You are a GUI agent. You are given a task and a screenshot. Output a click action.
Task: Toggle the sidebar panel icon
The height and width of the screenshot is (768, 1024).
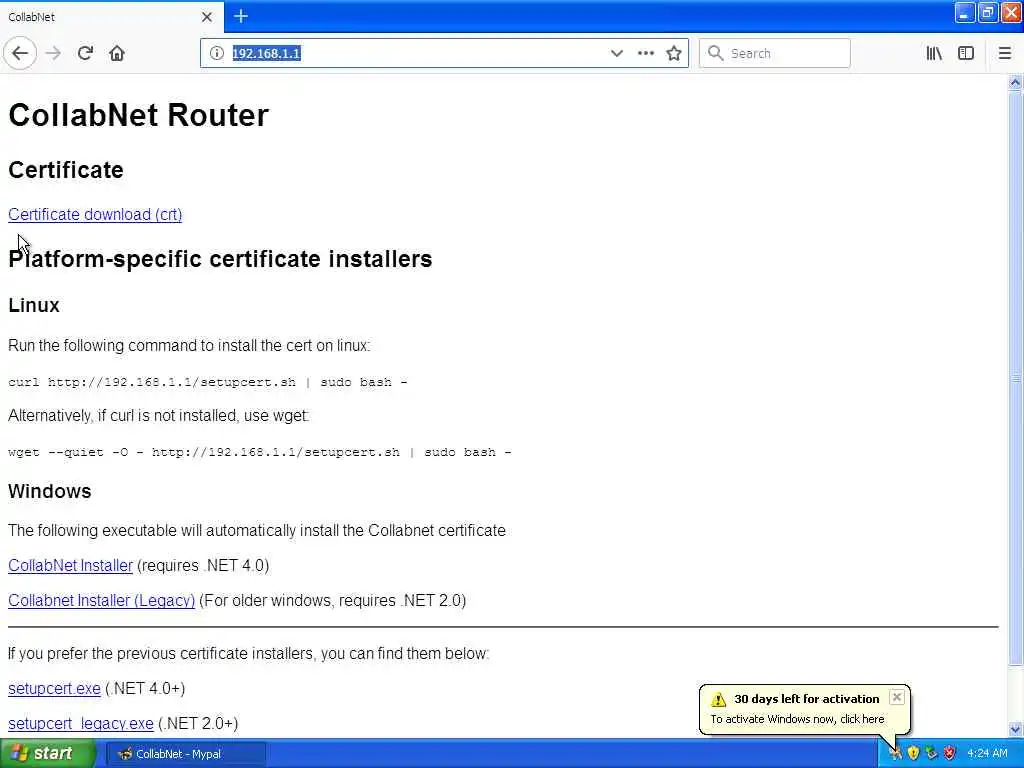966,53
